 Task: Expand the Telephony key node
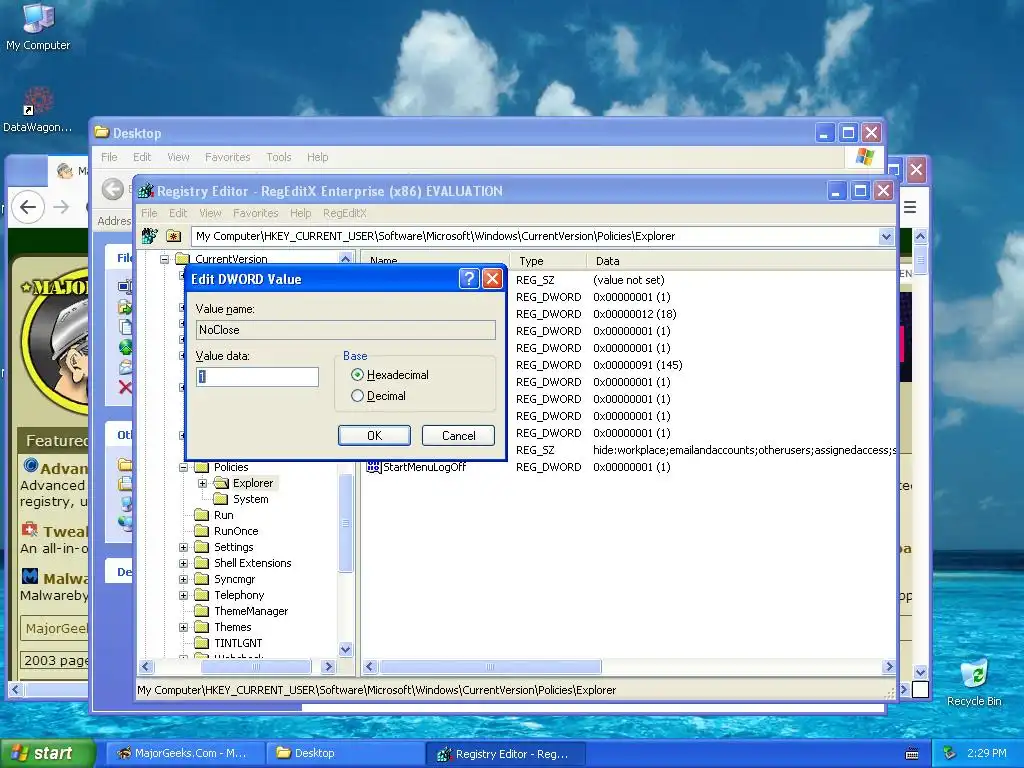[184, 595]
